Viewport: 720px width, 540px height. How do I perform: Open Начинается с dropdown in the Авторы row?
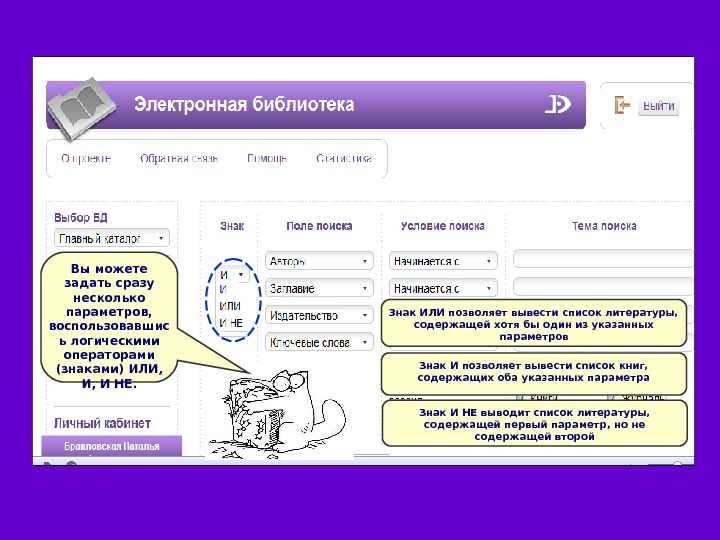[443, 261]
